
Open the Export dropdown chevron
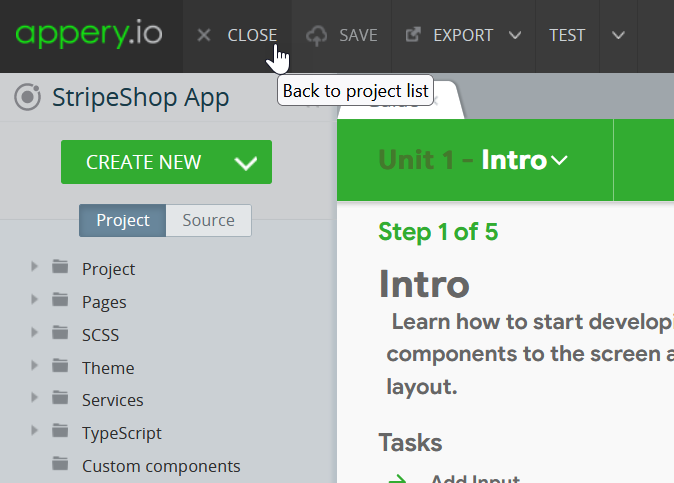[515, 35]
